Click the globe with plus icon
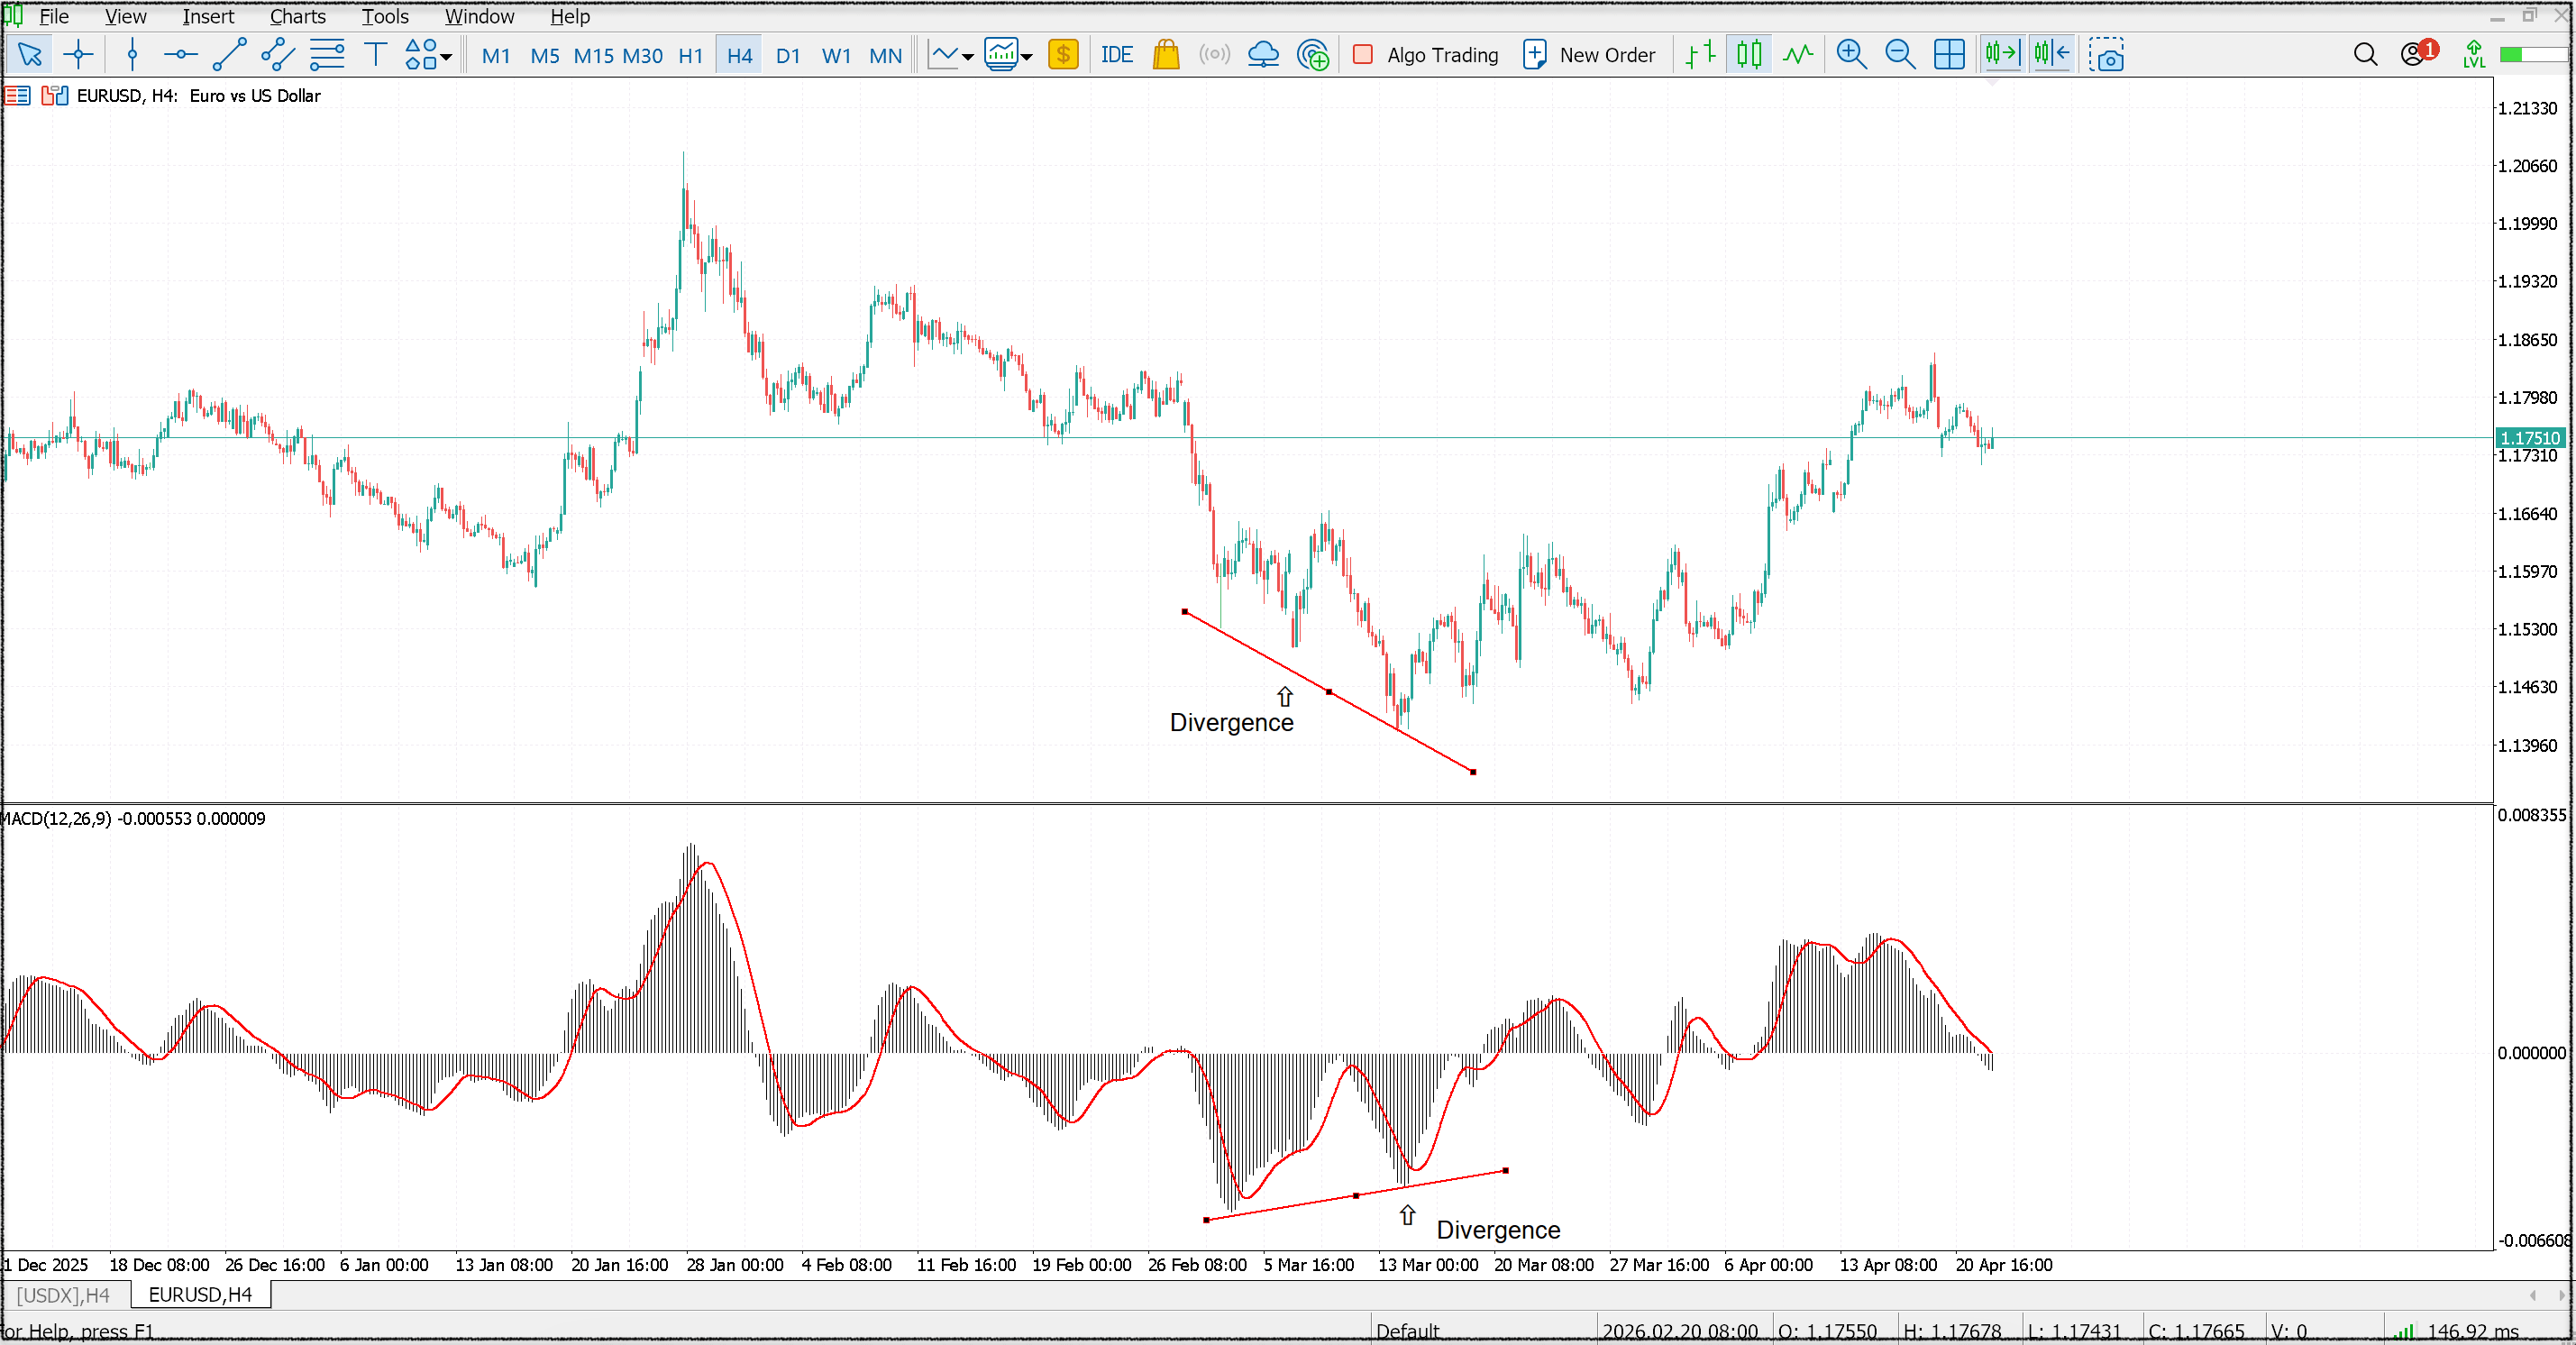 click(1313, 55)
